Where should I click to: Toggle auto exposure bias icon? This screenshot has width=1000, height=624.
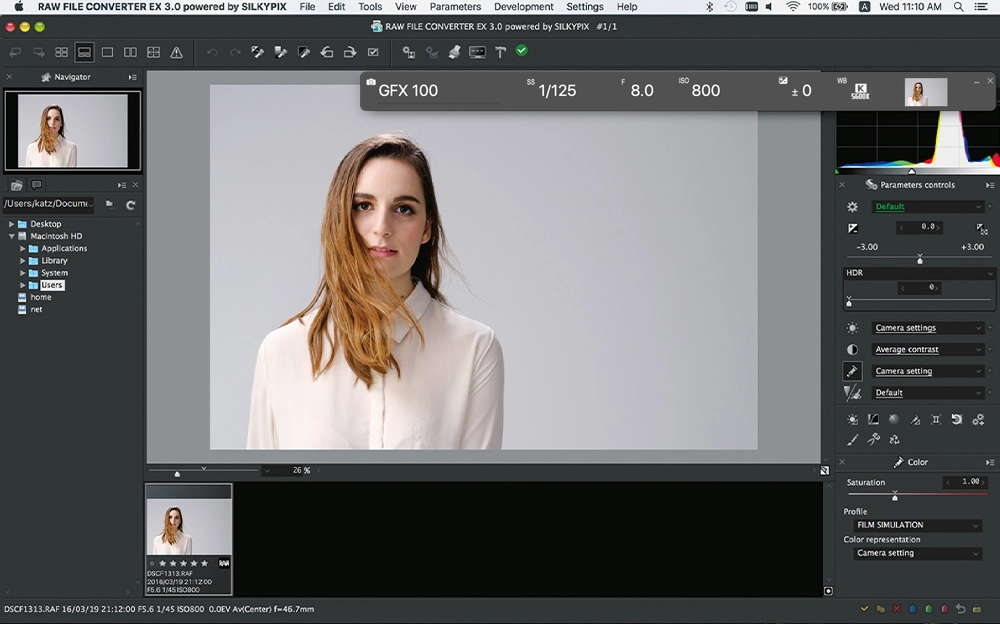[x=982, y=228]
